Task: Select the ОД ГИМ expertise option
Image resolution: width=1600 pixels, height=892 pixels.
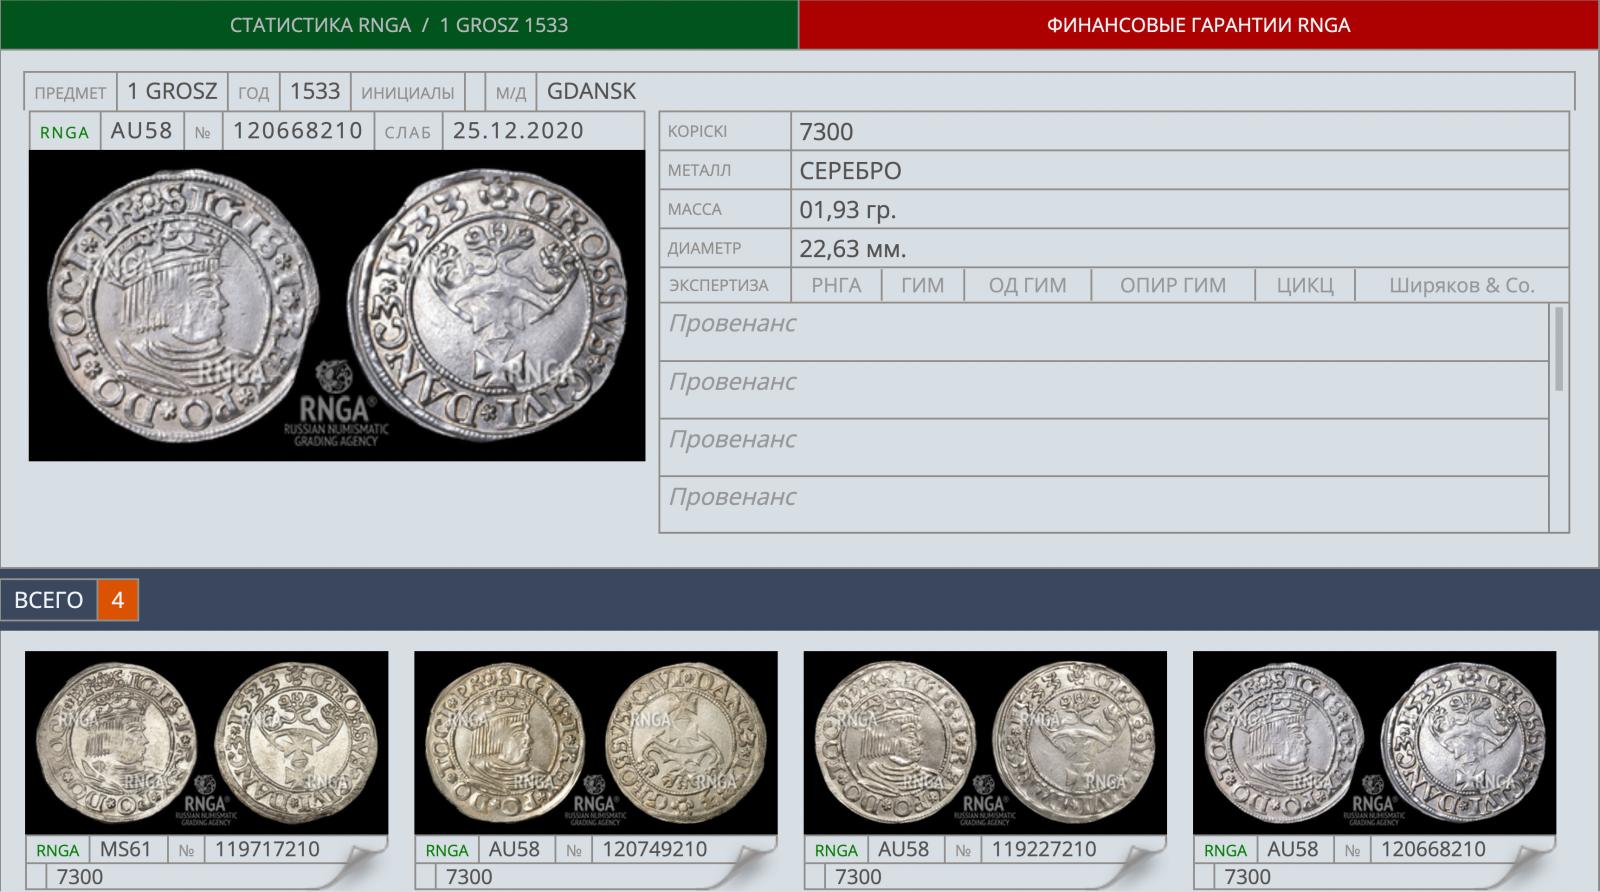Action: pyautogui.click(x=1027, y=285)
